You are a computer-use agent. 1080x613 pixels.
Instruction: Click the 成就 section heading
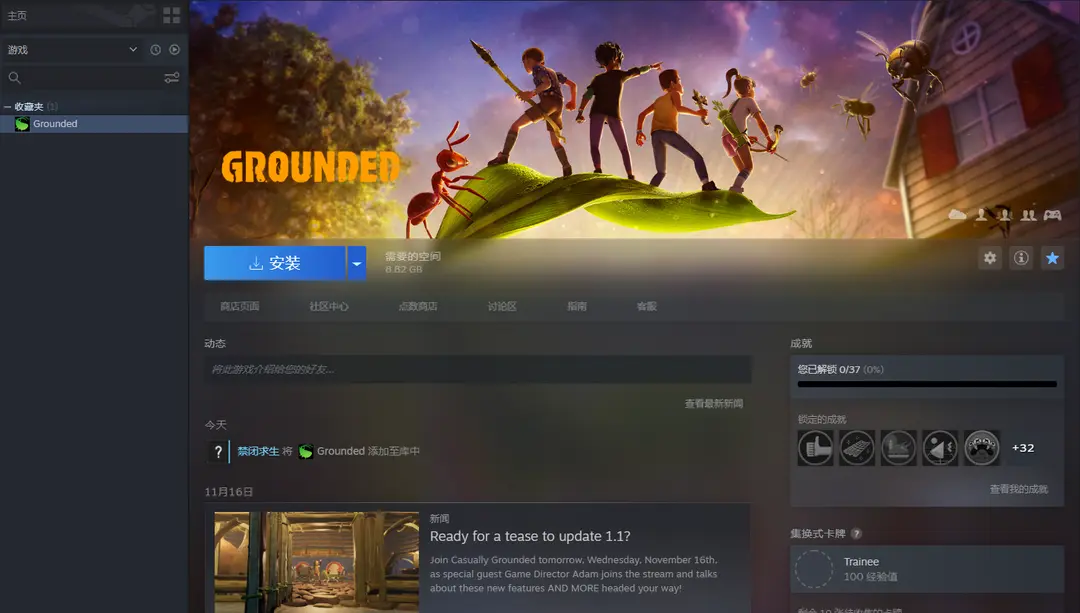(x=801, y=343)
